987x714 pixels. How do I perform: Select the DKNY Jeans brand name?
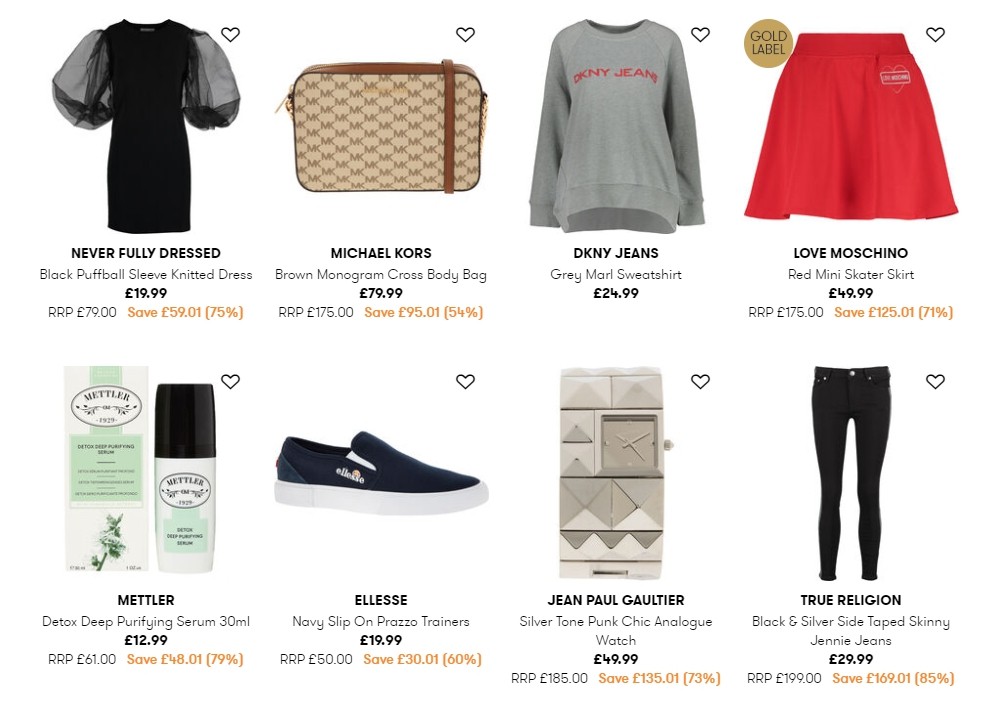617,253
